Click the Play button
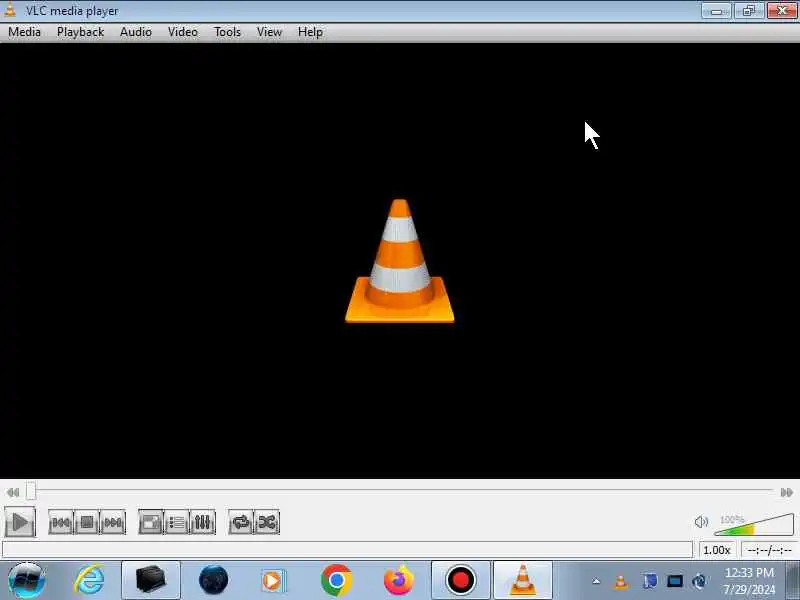800x600 pixels. click(20, 522)
